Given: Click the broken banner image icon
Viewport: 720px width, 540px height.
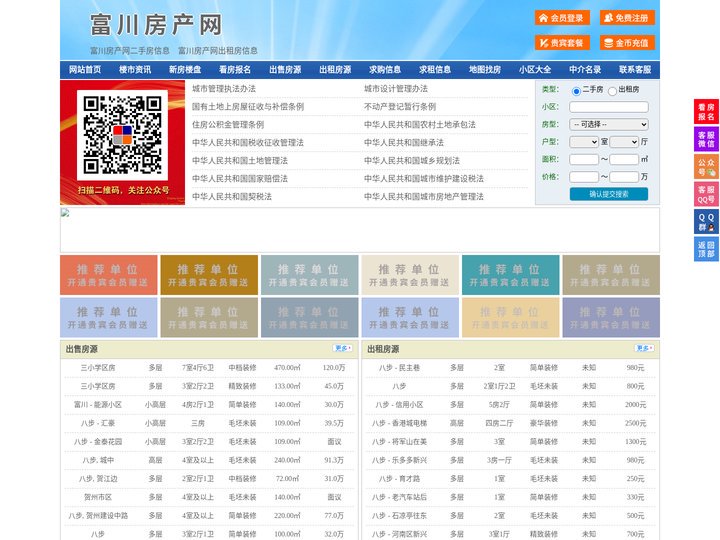Looking at the screenshot, I should pos(65,213).
